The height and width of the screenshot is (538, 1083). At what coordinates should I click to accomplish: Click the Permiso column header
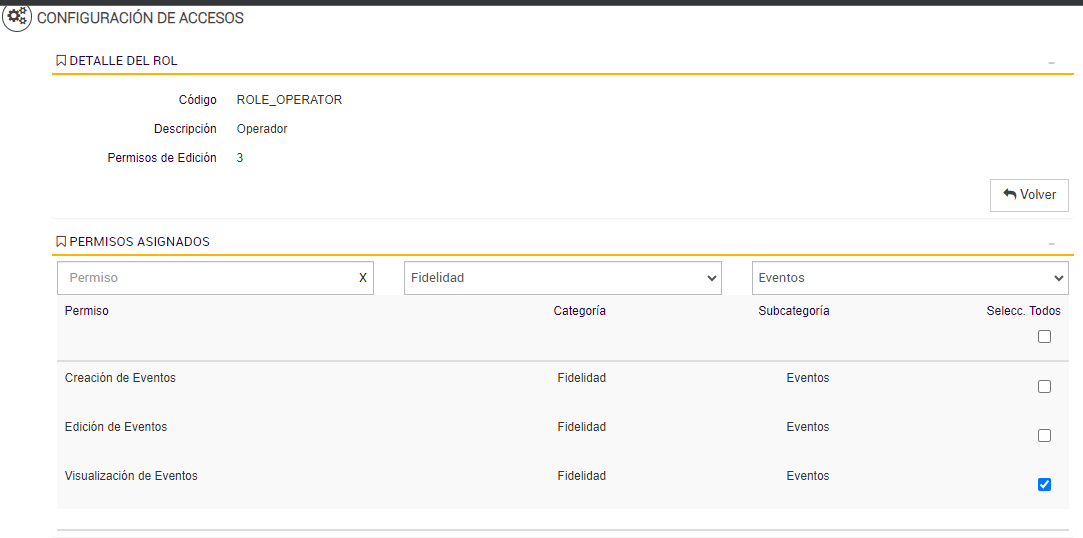coord(87,311)
